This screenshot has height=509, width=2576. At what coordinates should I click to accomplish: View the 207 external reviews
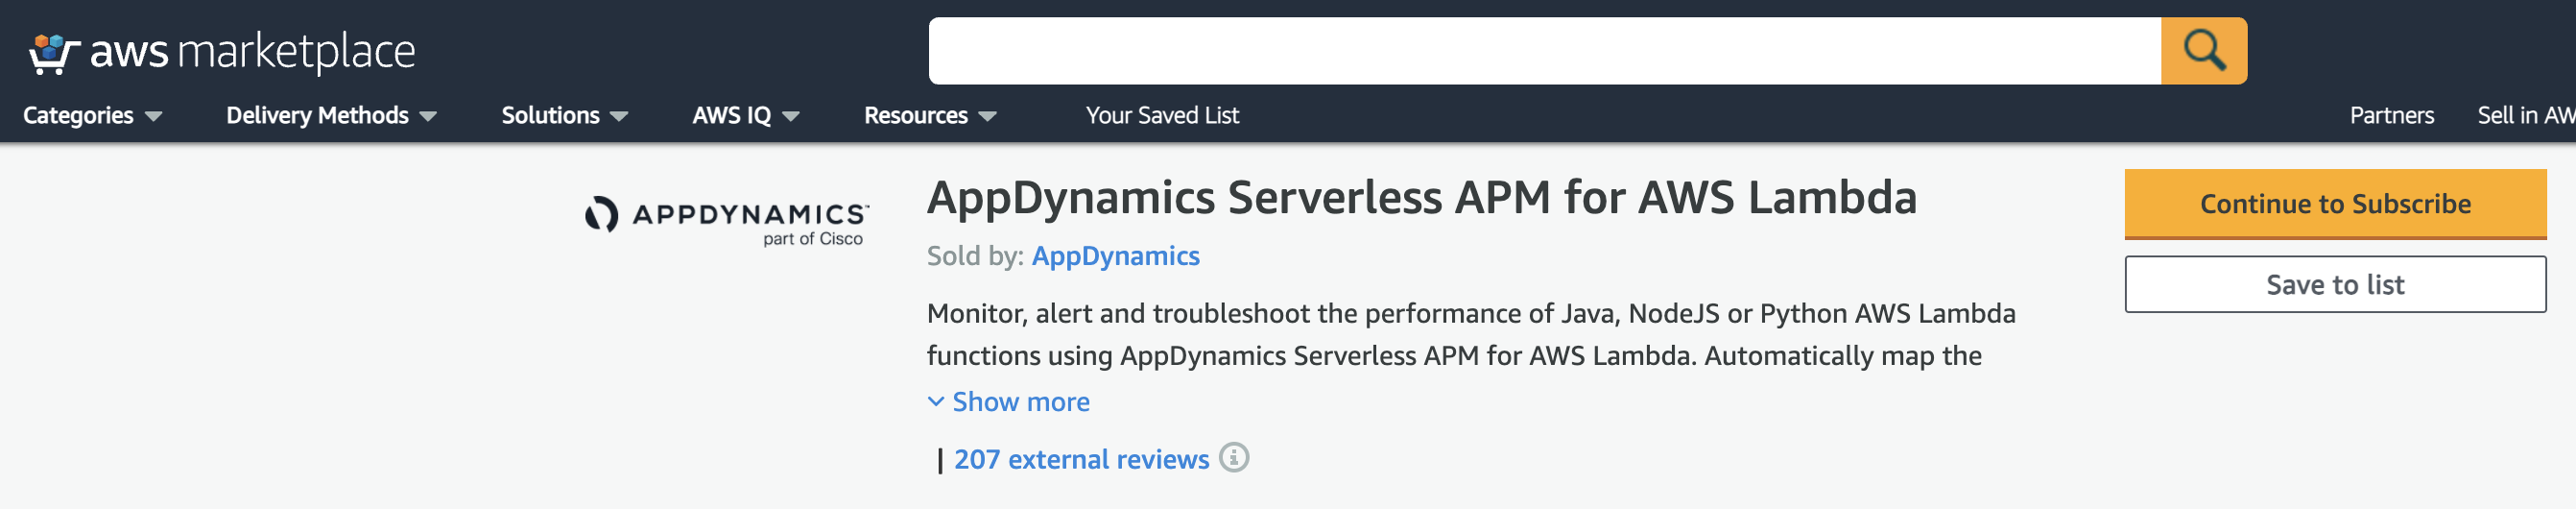pyautogui.click(x=1081, y=459)
